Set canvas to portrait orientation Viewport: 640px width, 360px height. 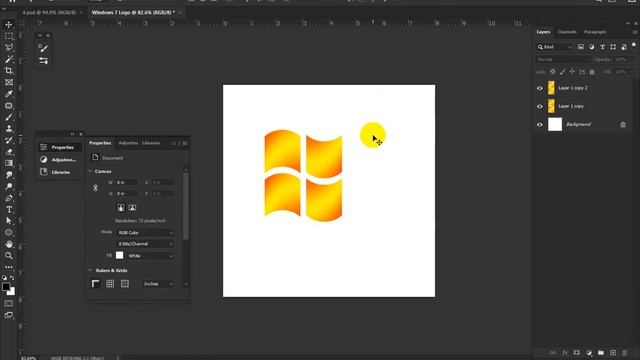pyautogui.click(x=121, y=208)
